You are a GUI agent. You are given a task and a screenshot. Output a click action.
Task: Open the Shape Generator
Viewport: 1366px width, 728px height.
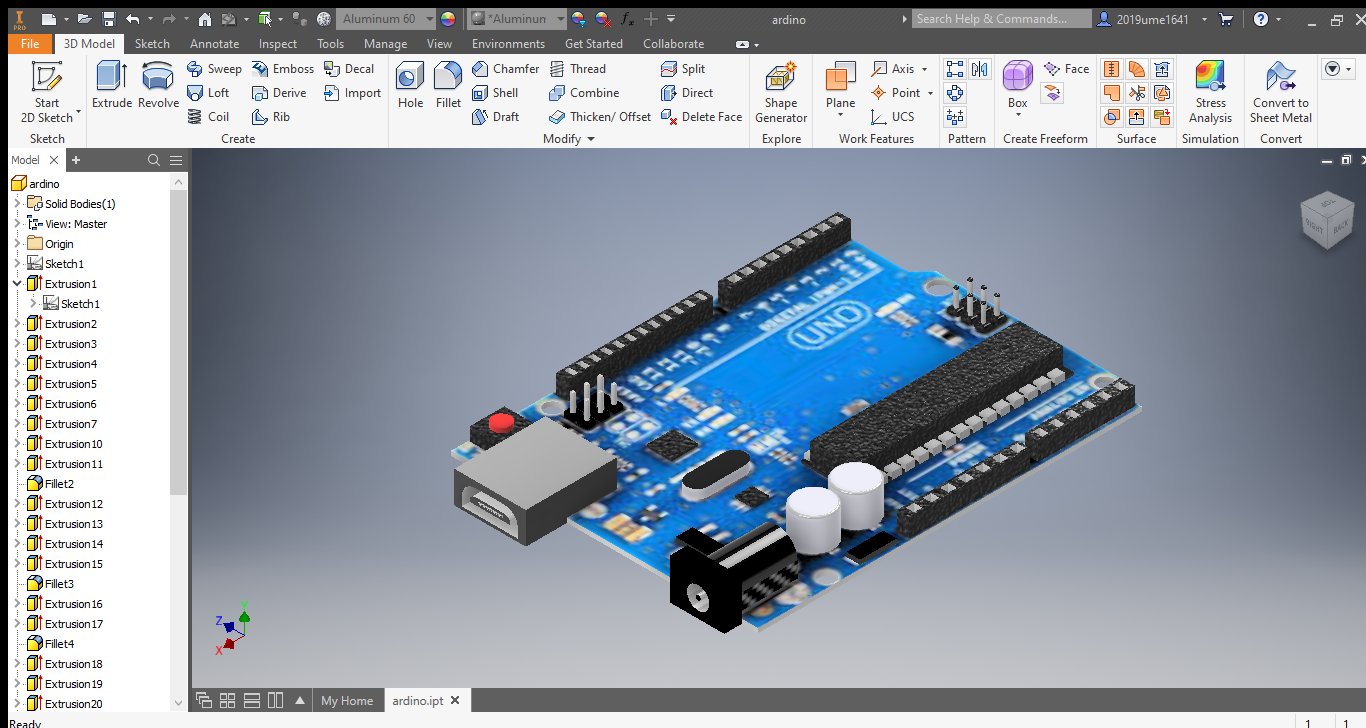[x=781, y=92]
